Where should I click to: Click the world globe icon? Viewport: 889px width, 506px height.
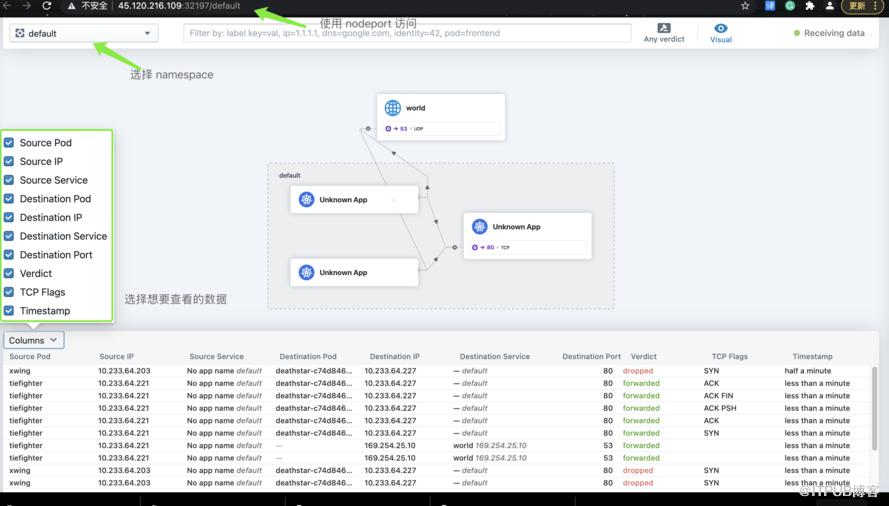click(x=392, y=108)
